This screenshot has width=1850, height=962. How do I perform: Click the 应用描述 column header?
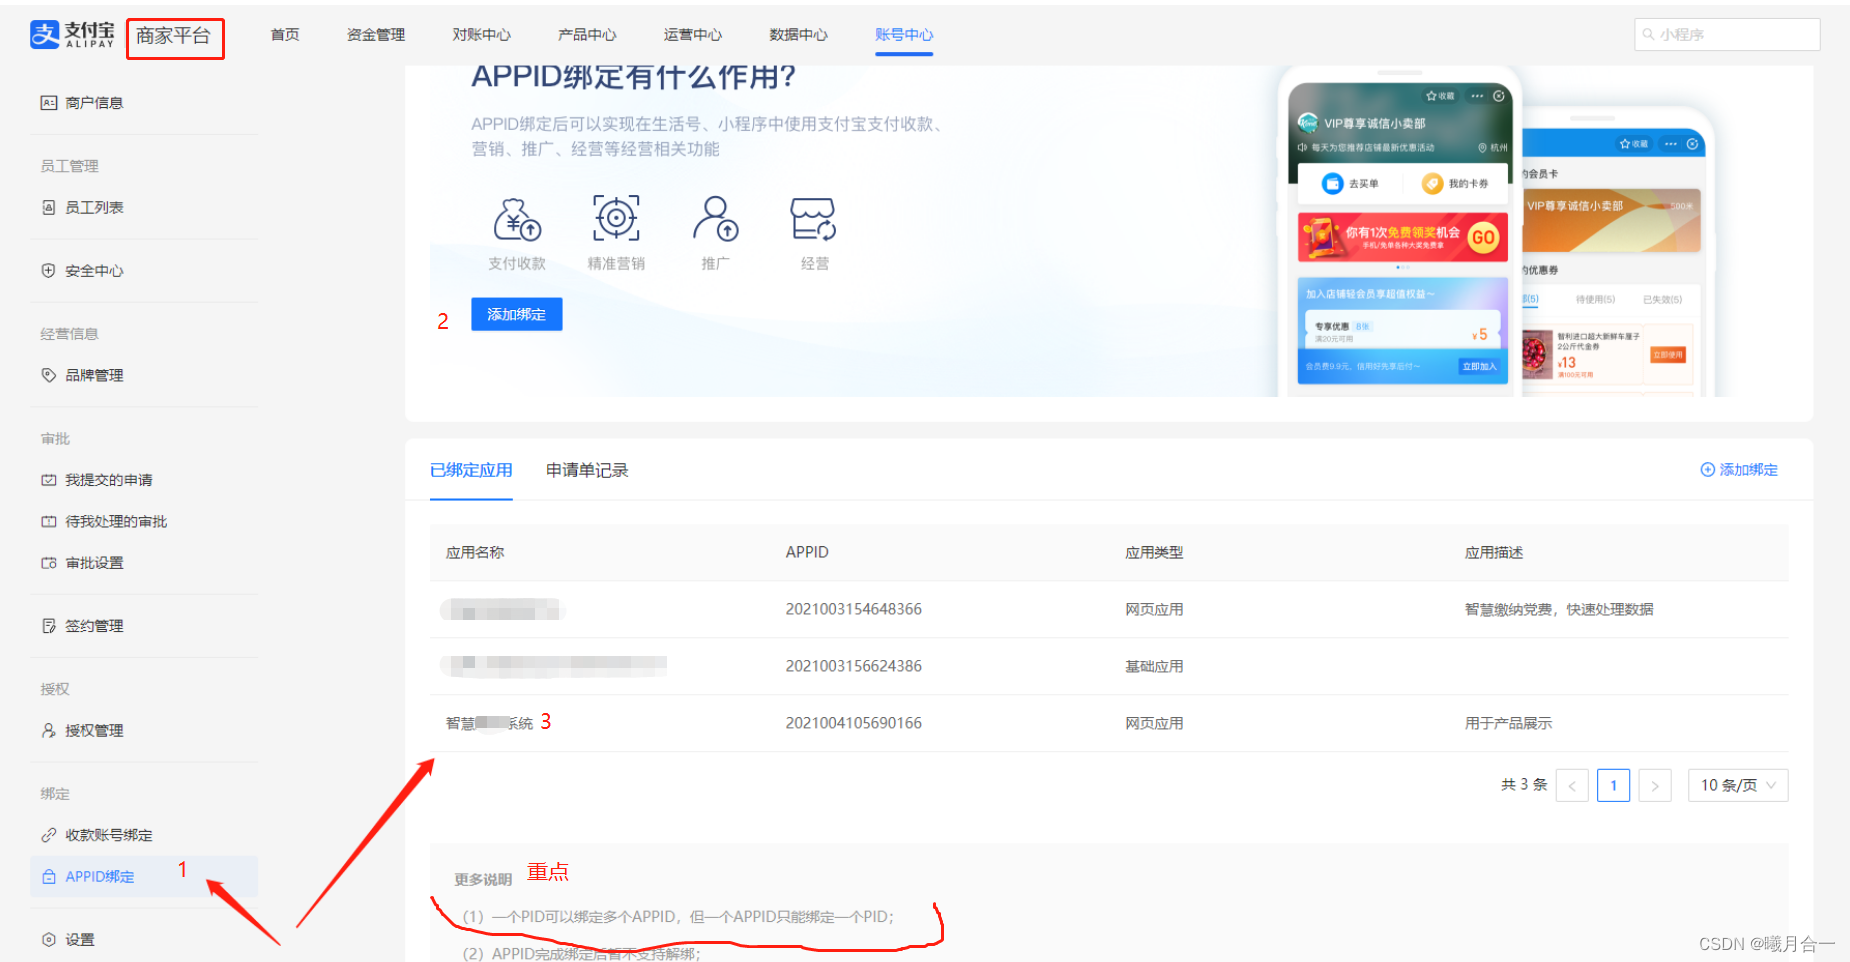[x=1494, y=553]
